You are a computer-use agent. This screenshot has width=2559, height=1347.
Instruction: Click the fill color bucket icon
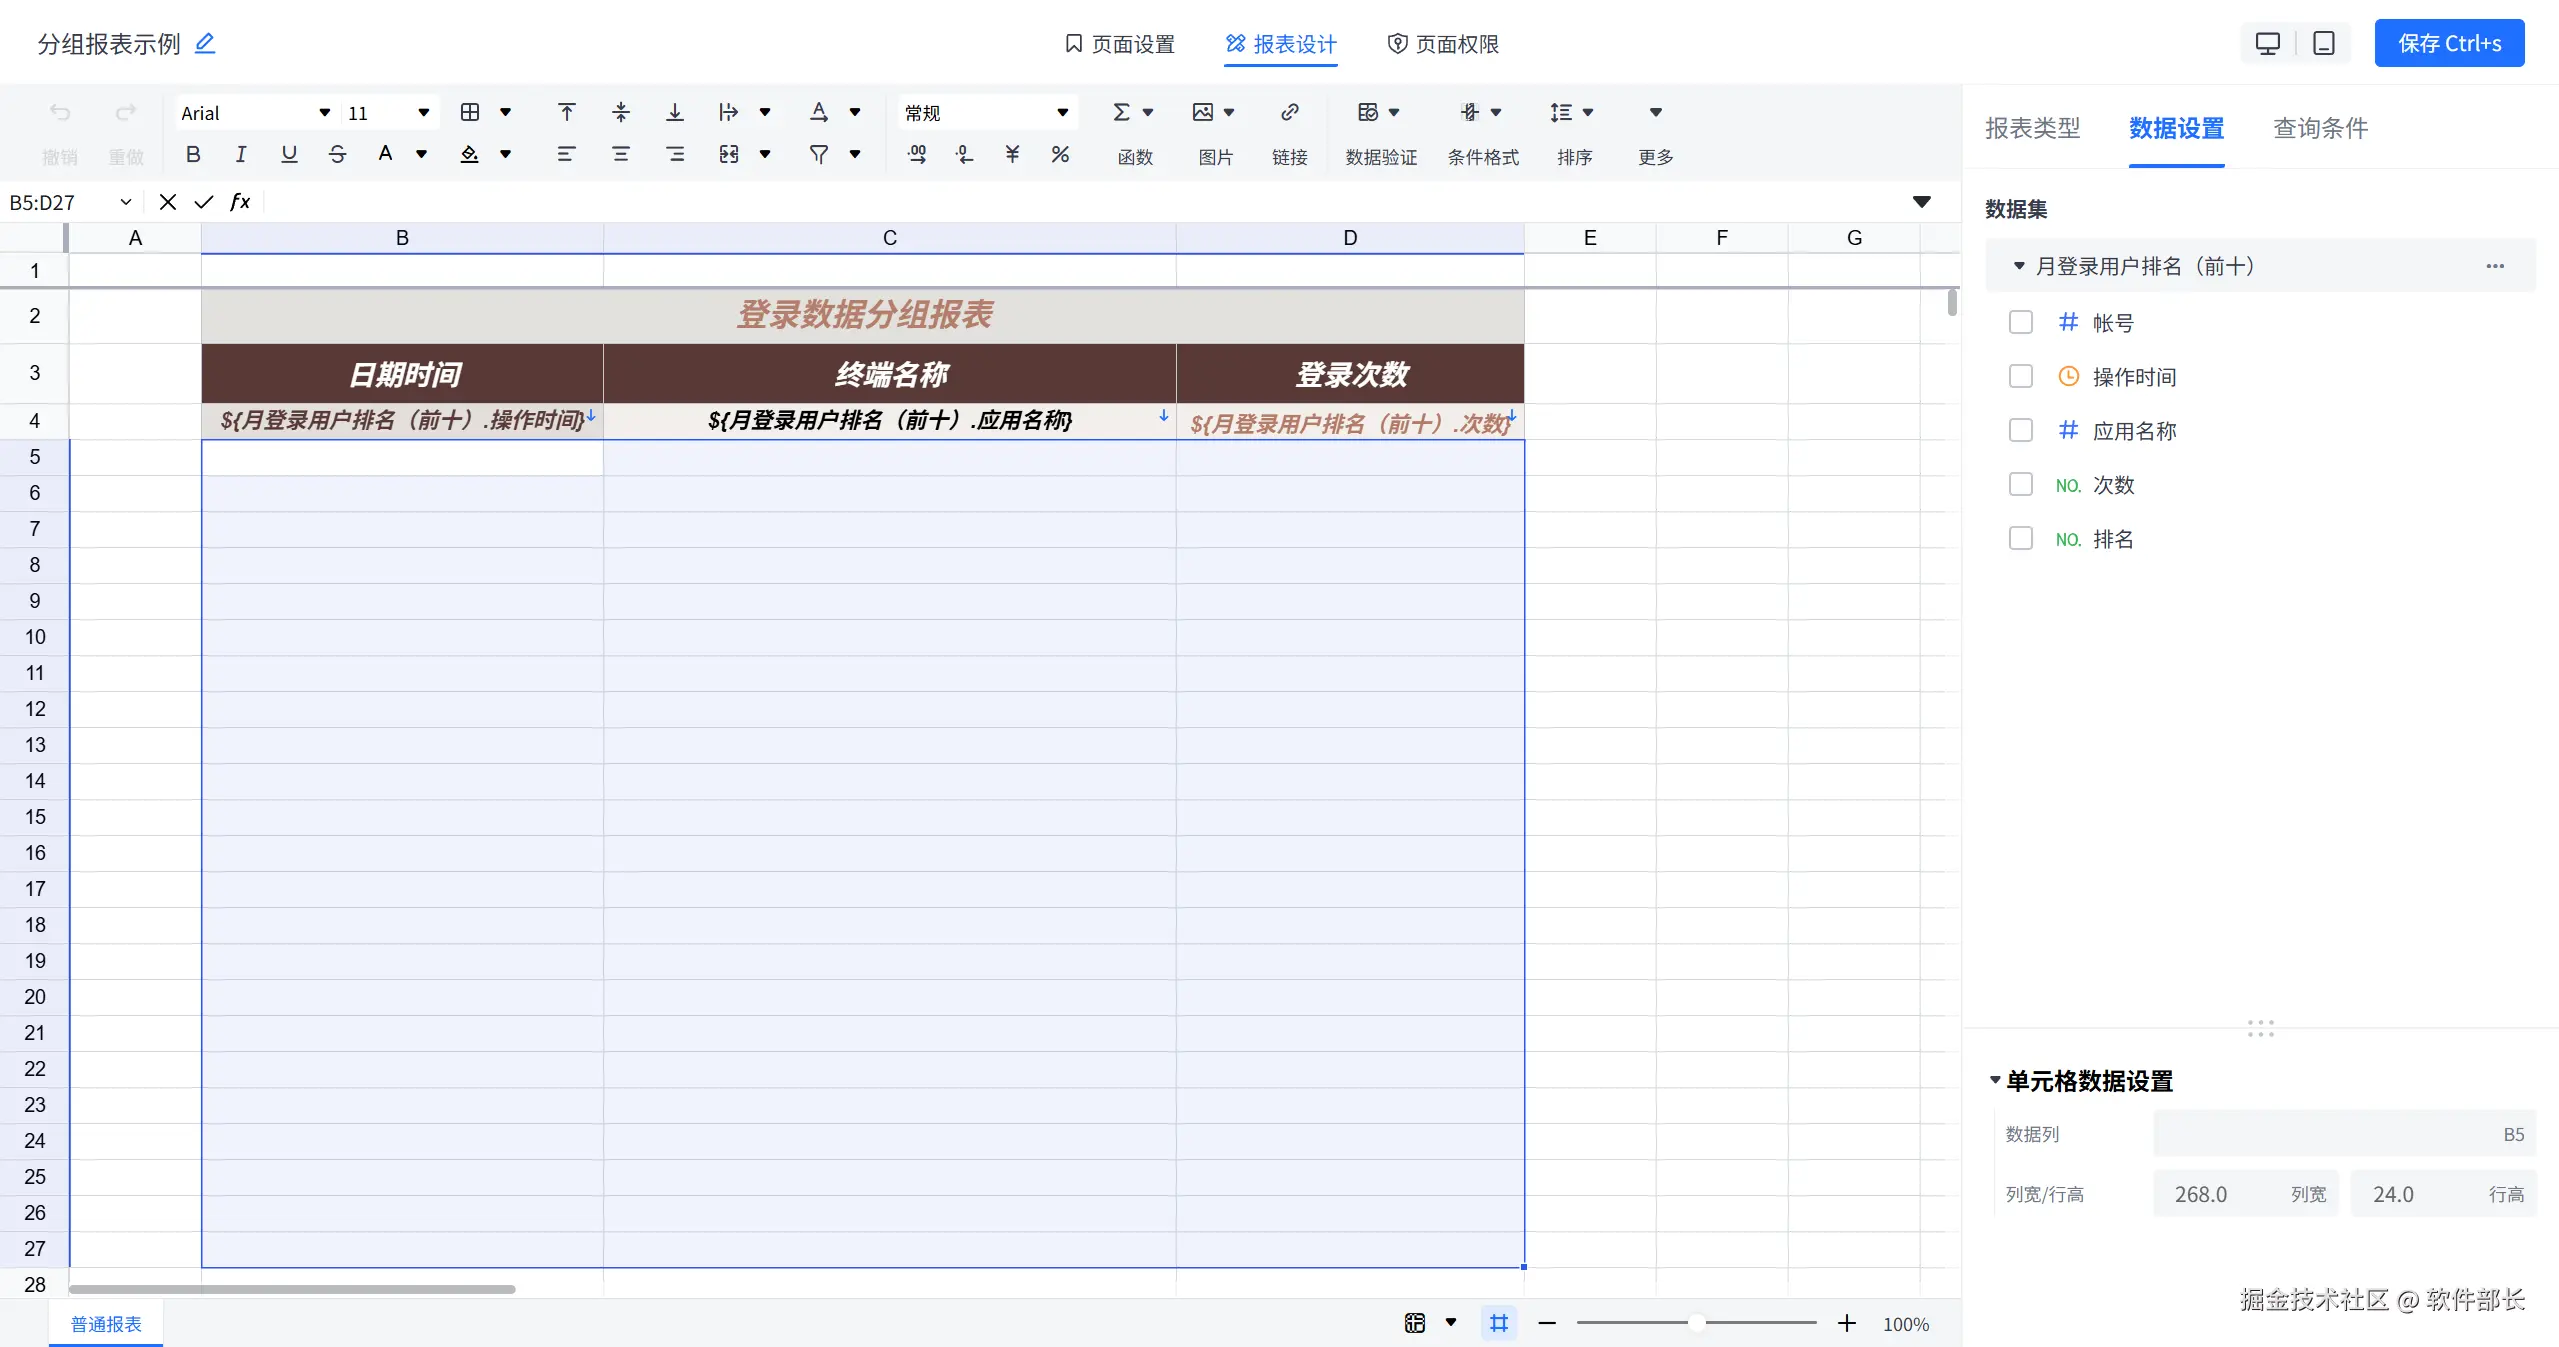point(469,154)
